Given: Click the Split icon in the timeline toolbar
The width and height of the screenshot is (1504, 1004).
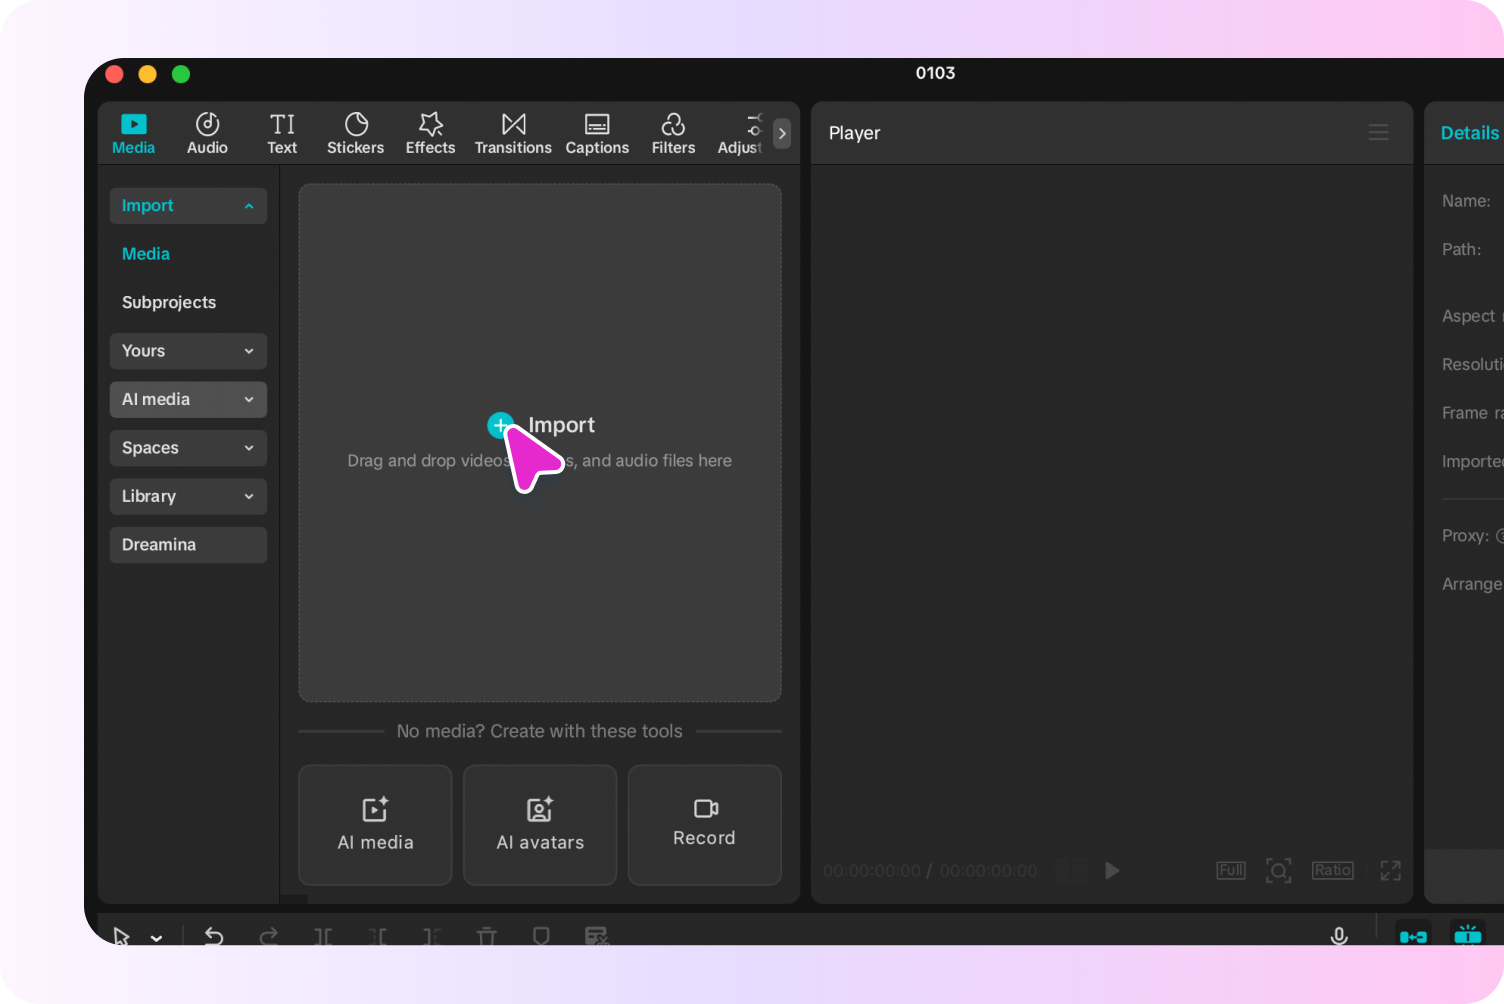Looking at the screenshot, I should click(x=323, y=936).
